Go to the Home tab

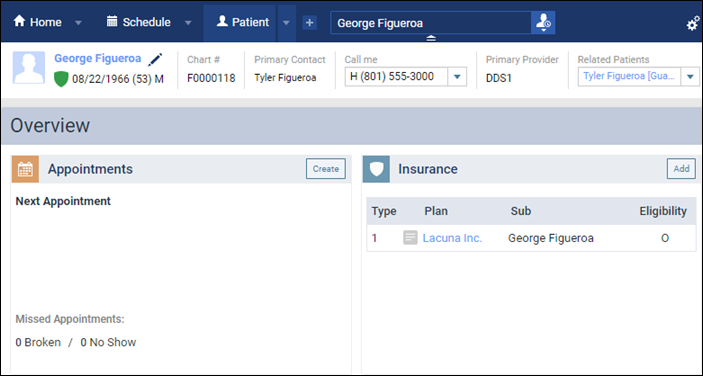point(38,22)
